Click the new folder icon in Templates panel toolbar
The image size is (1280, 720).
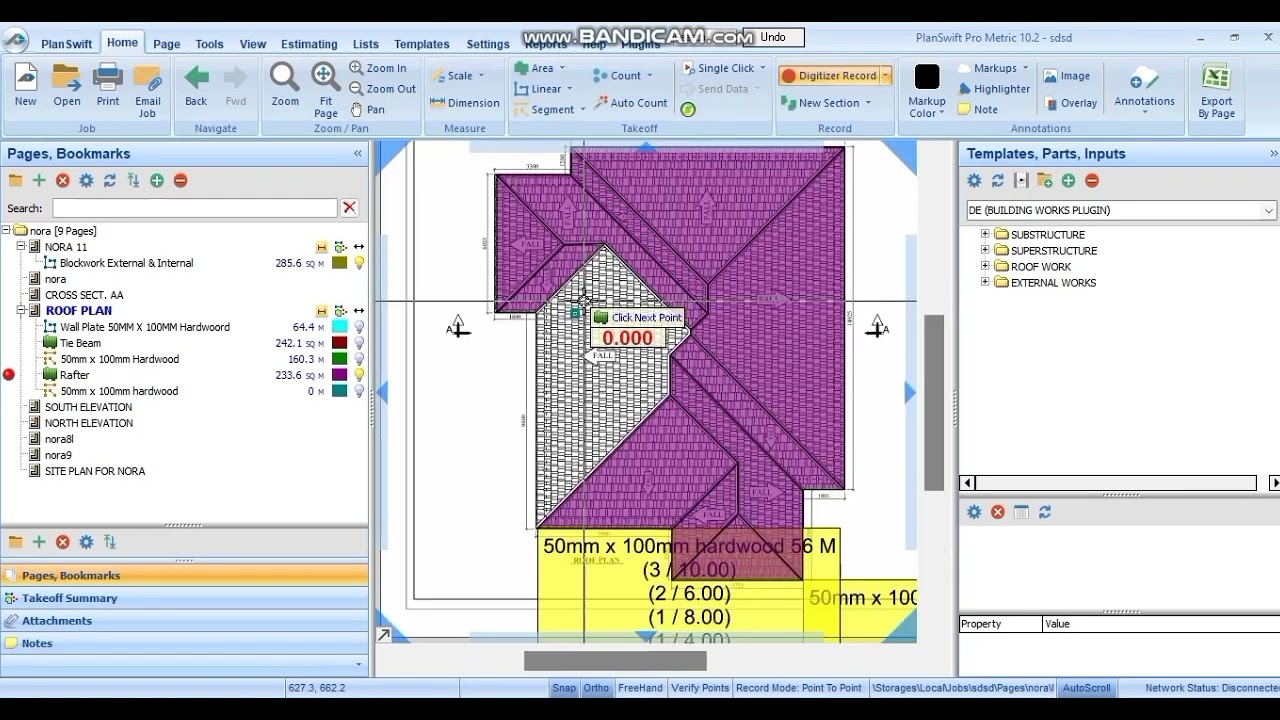coord(1045,181)
